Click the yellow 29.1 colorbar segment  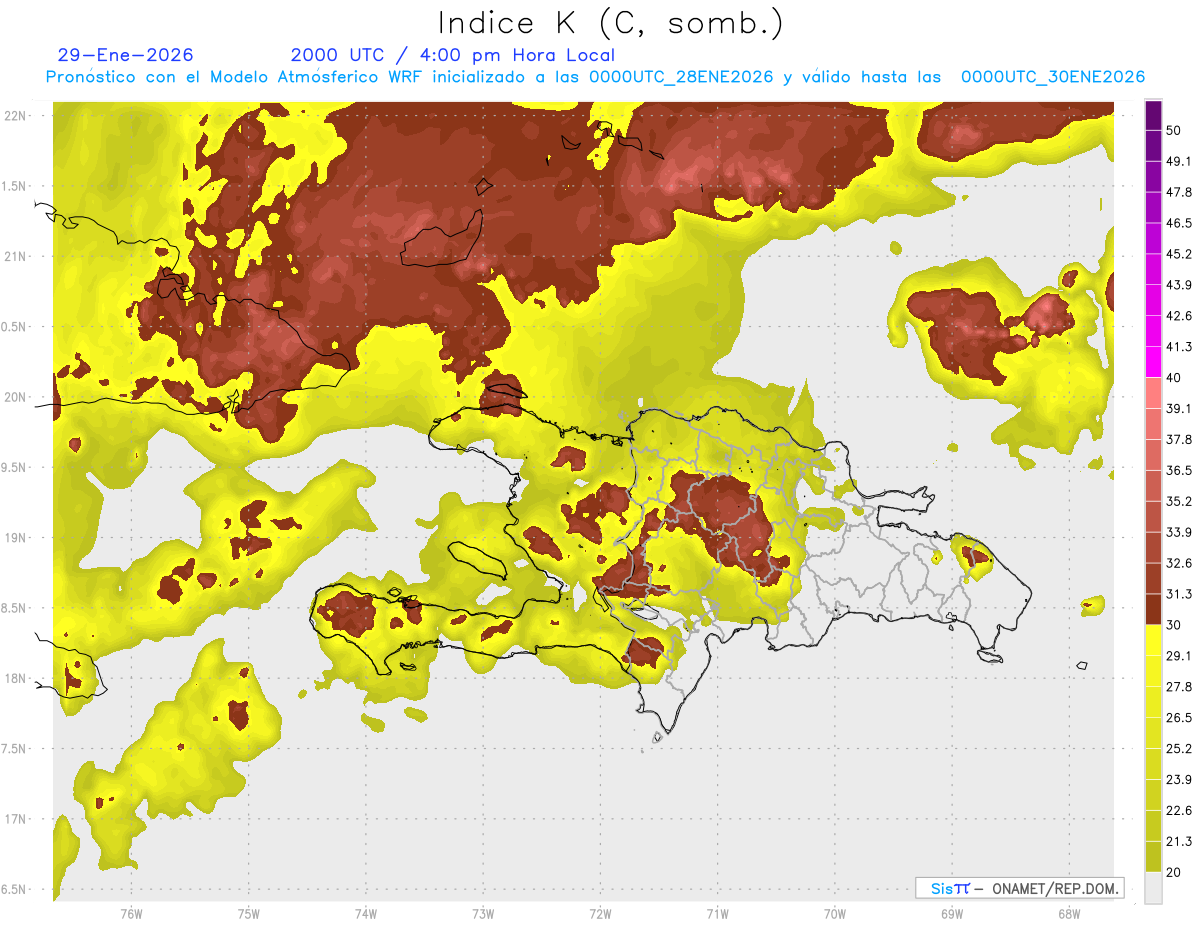click(1153, 640)
